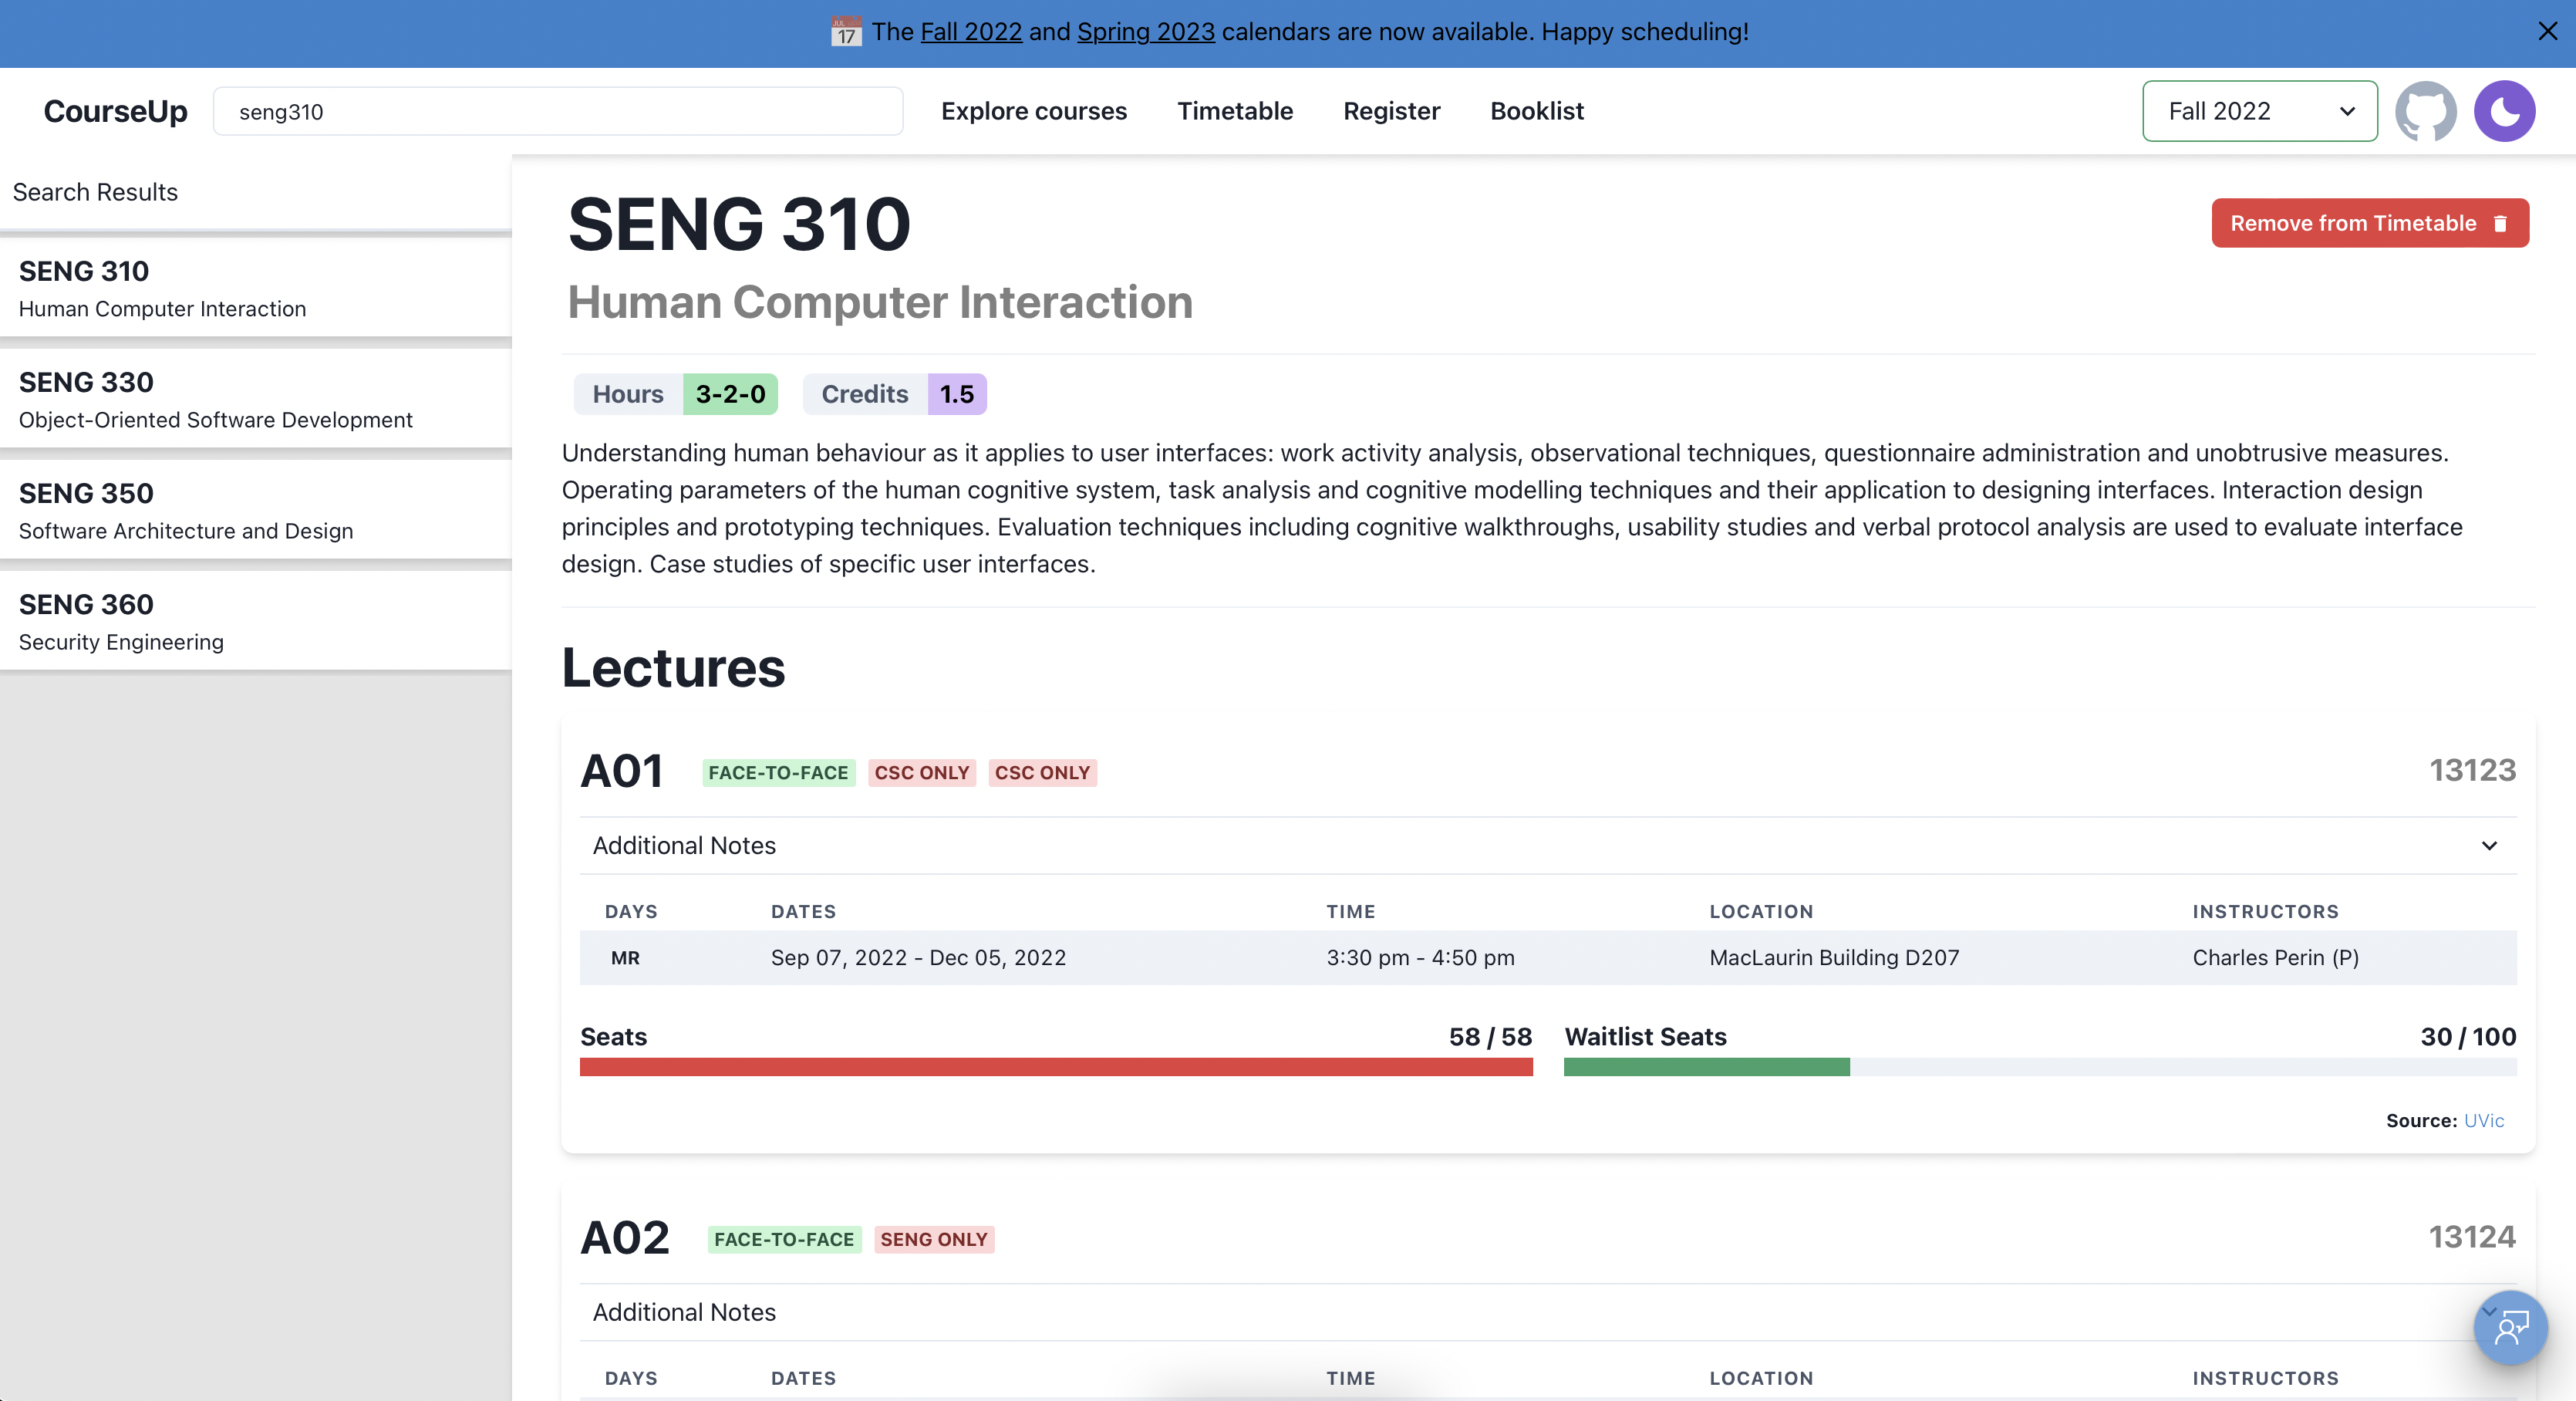Toggle dark mode with the moon icon
Viewport: 2576px width, 1401px height.
click(2505, 111)
